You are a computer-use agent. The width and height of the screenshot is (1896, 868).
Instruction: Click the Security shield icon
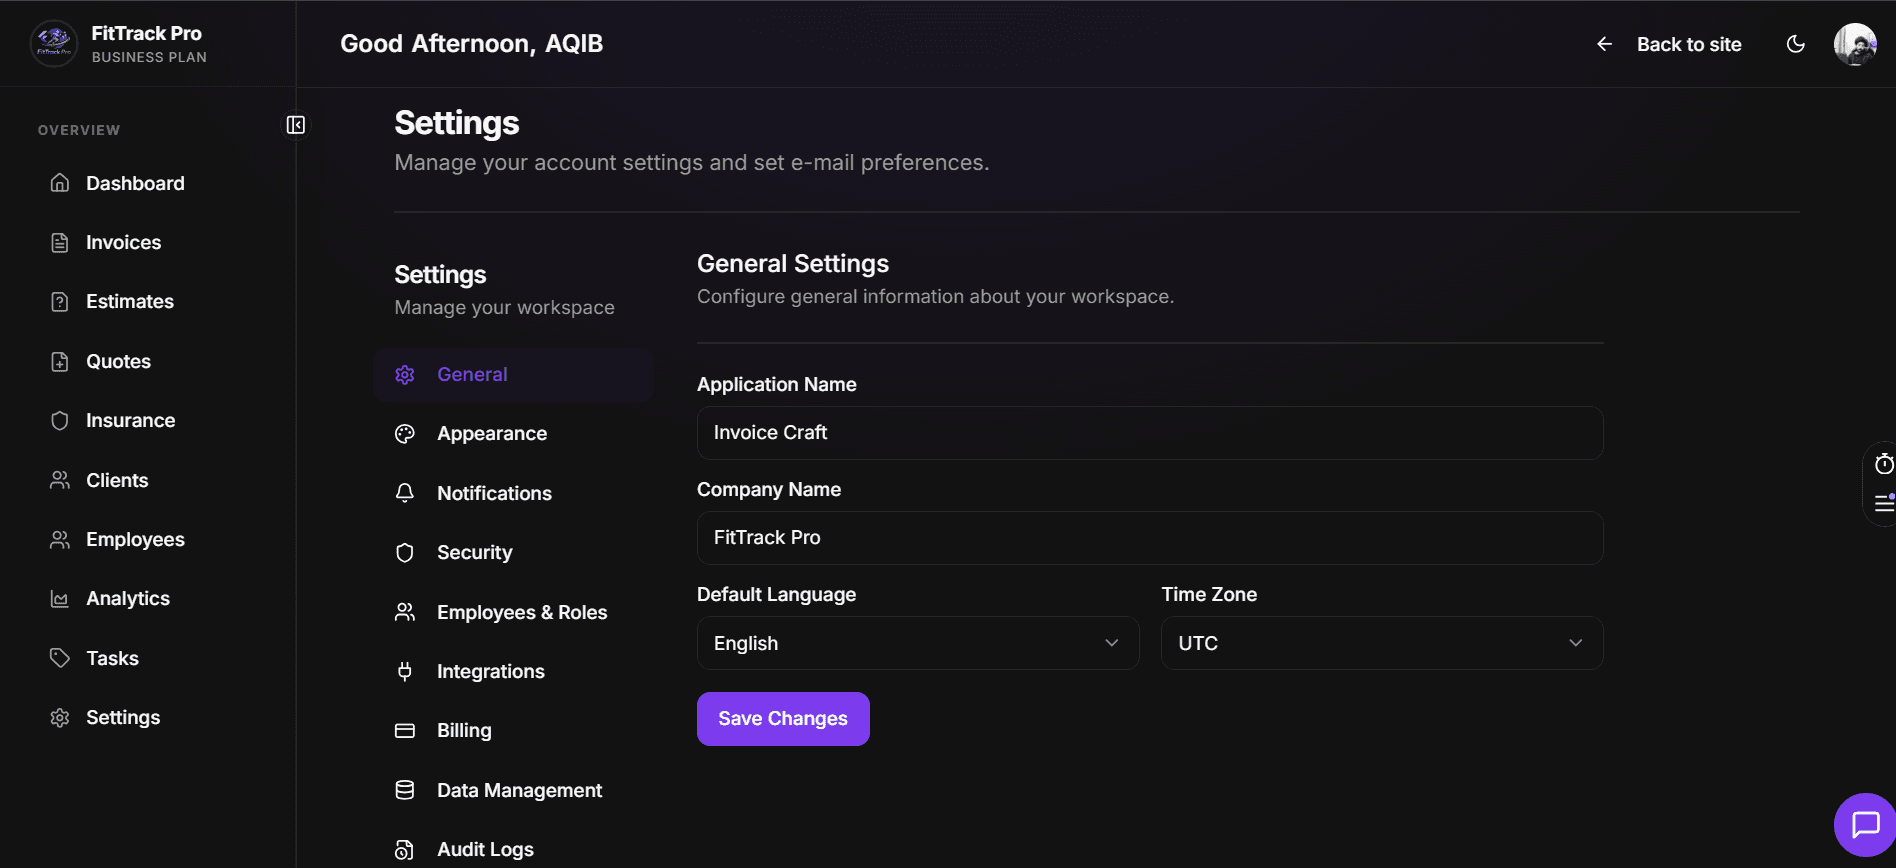pyautogui.click(x=405, y=553)
